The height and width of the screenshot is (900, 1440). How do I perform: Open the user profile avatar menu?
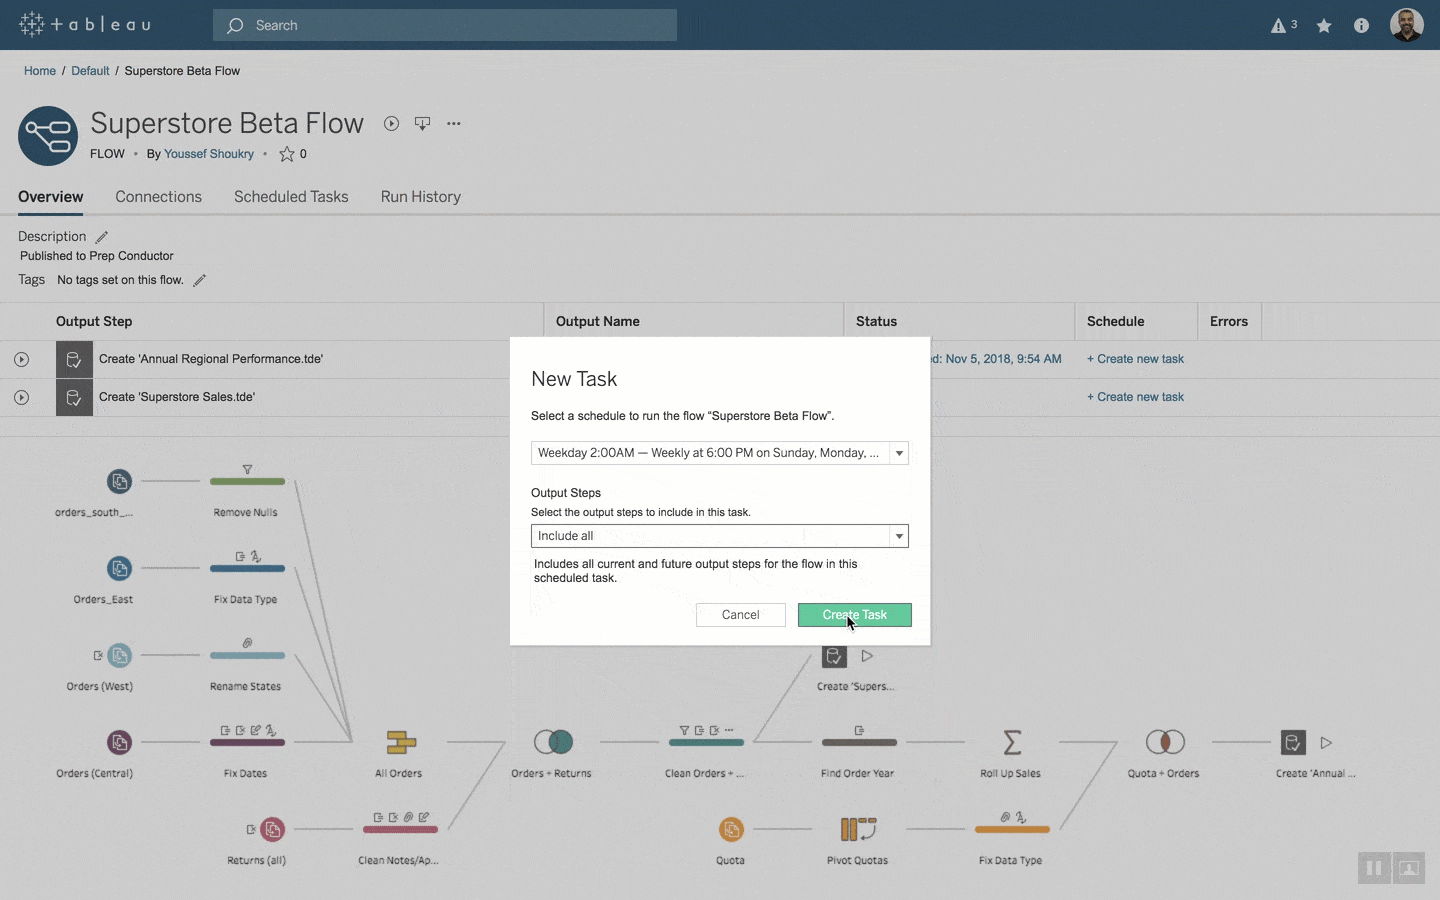click(1407, 25)
